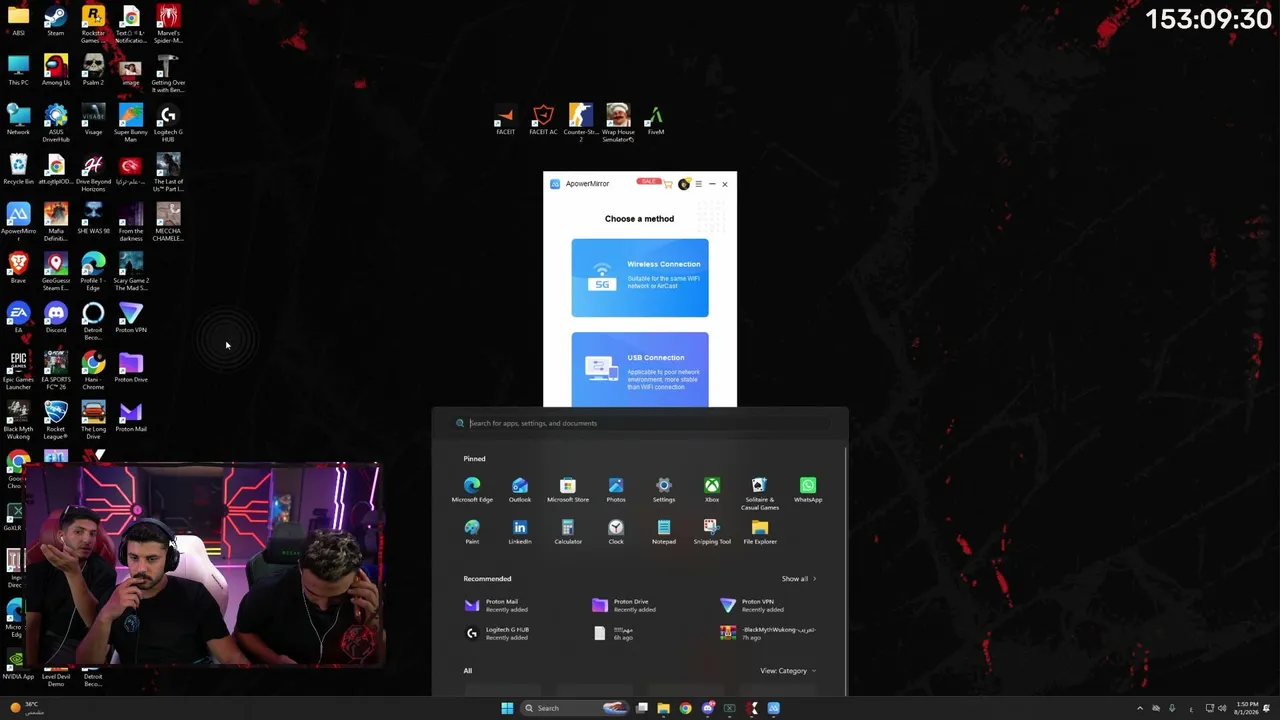This screenshot has height=720, width=1280.
Task: Open LinkedIn pinned app
Action: (x=520, y=532)
